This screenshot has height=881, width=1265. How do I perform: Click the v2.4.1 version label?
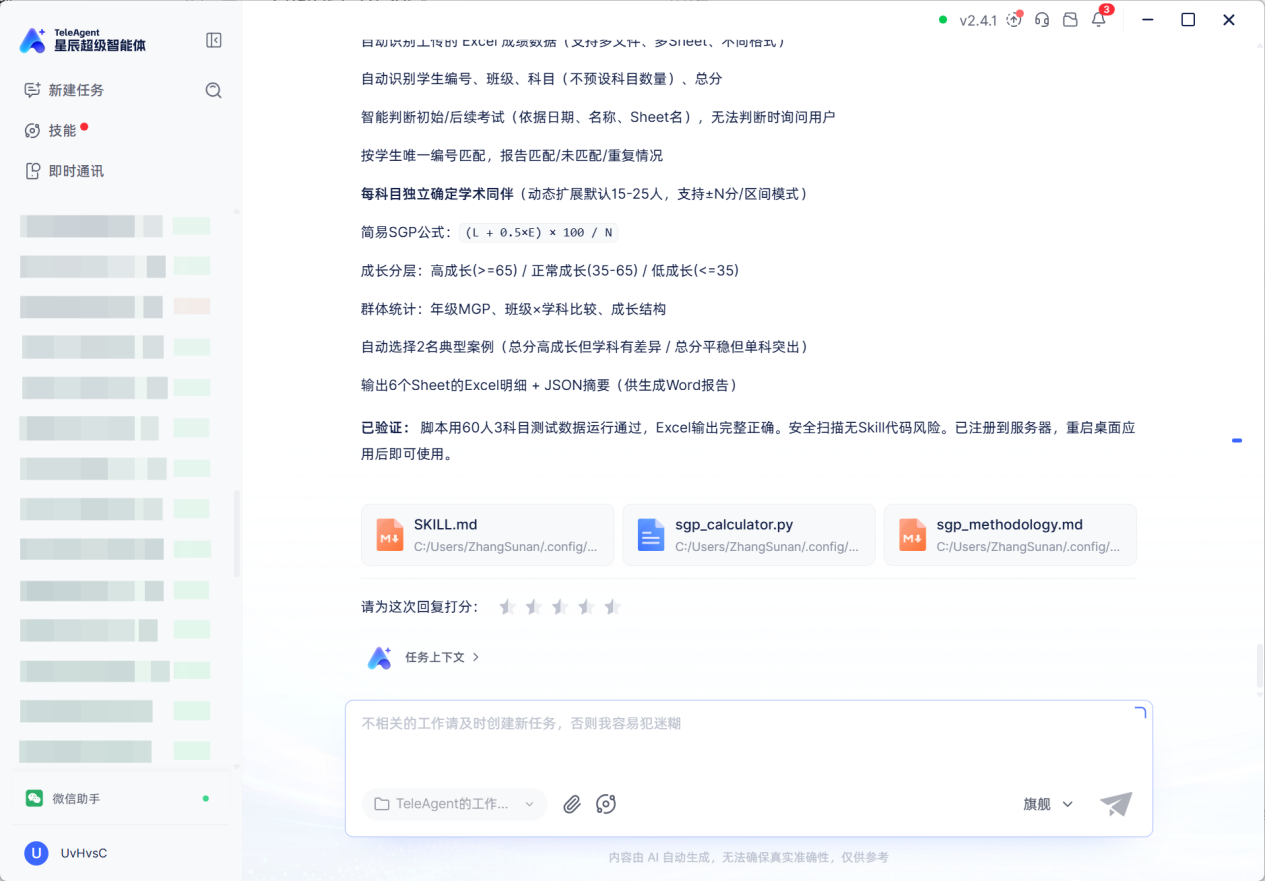[x=978, y=20]
